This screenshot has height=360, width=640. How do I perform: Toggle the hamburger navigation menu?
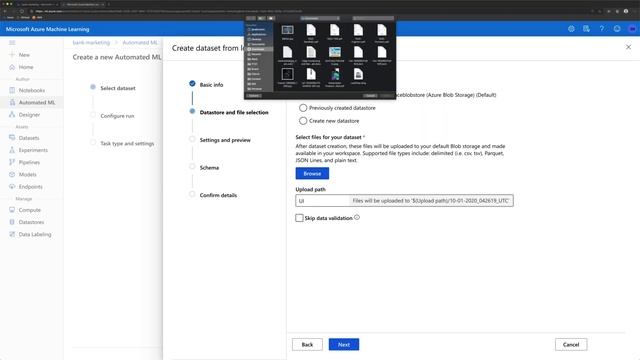point(12,42)
